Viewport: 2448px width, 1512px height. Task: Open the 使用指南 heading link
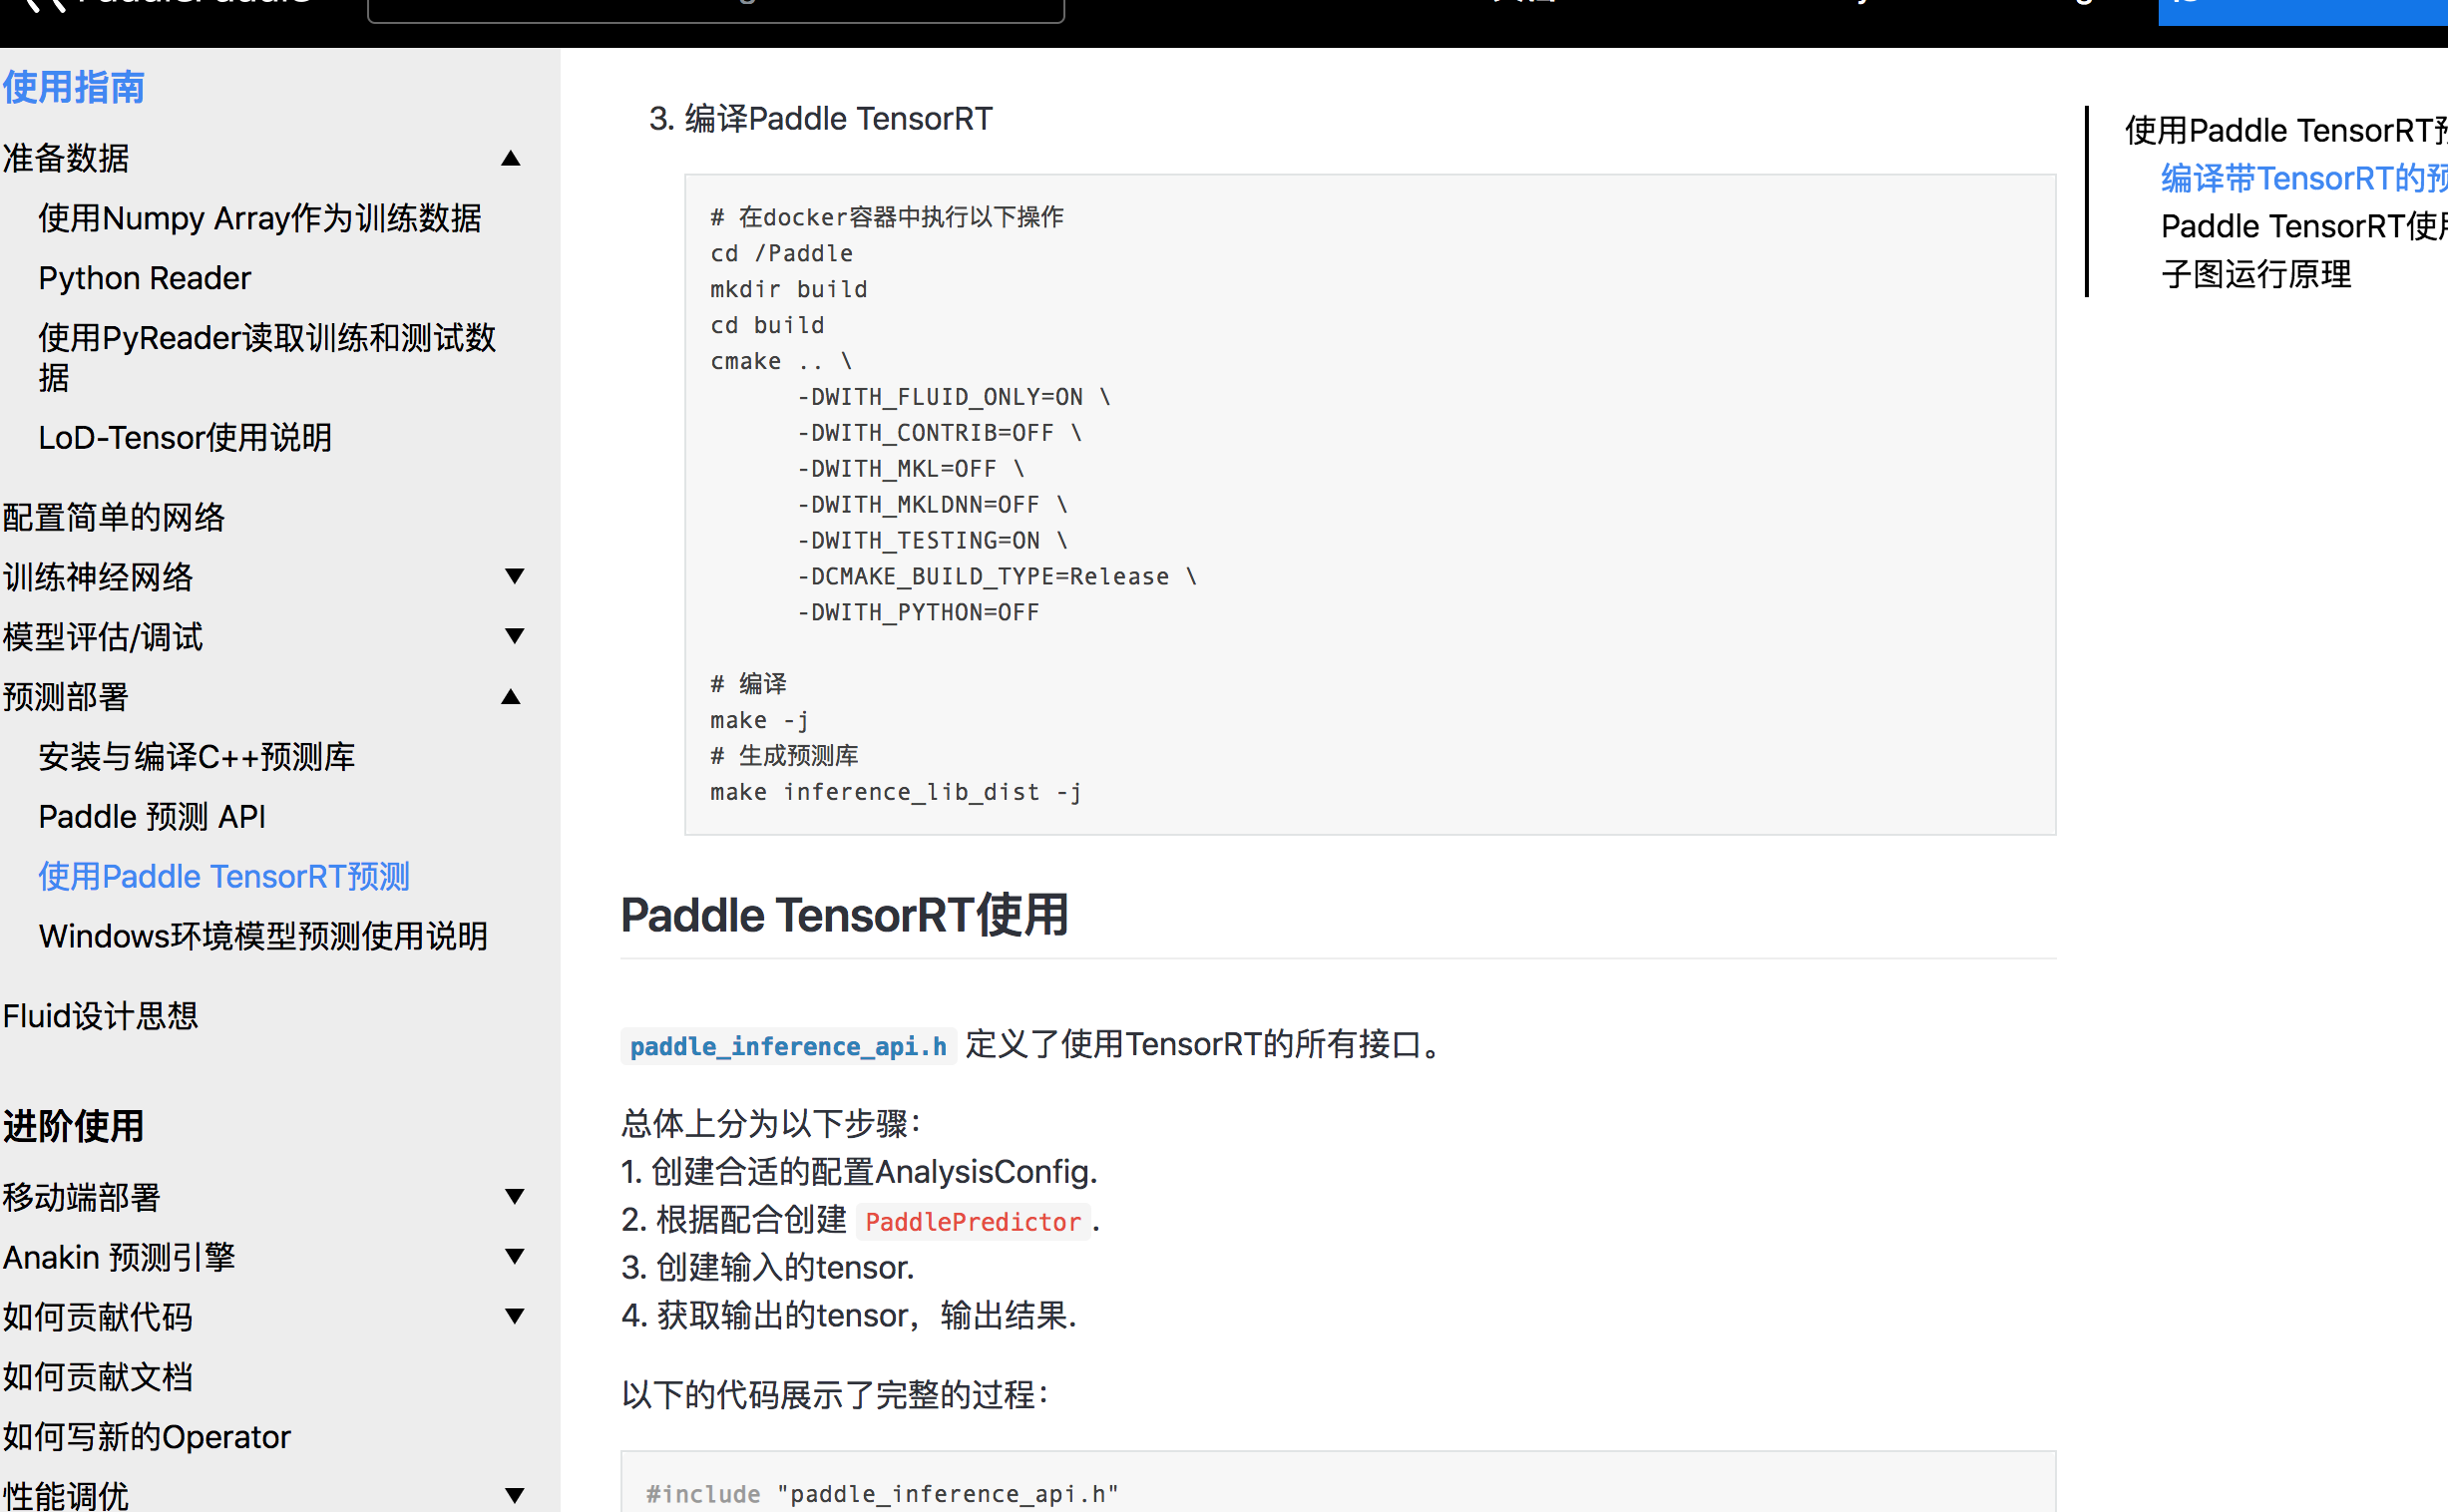tap(74, 88)
